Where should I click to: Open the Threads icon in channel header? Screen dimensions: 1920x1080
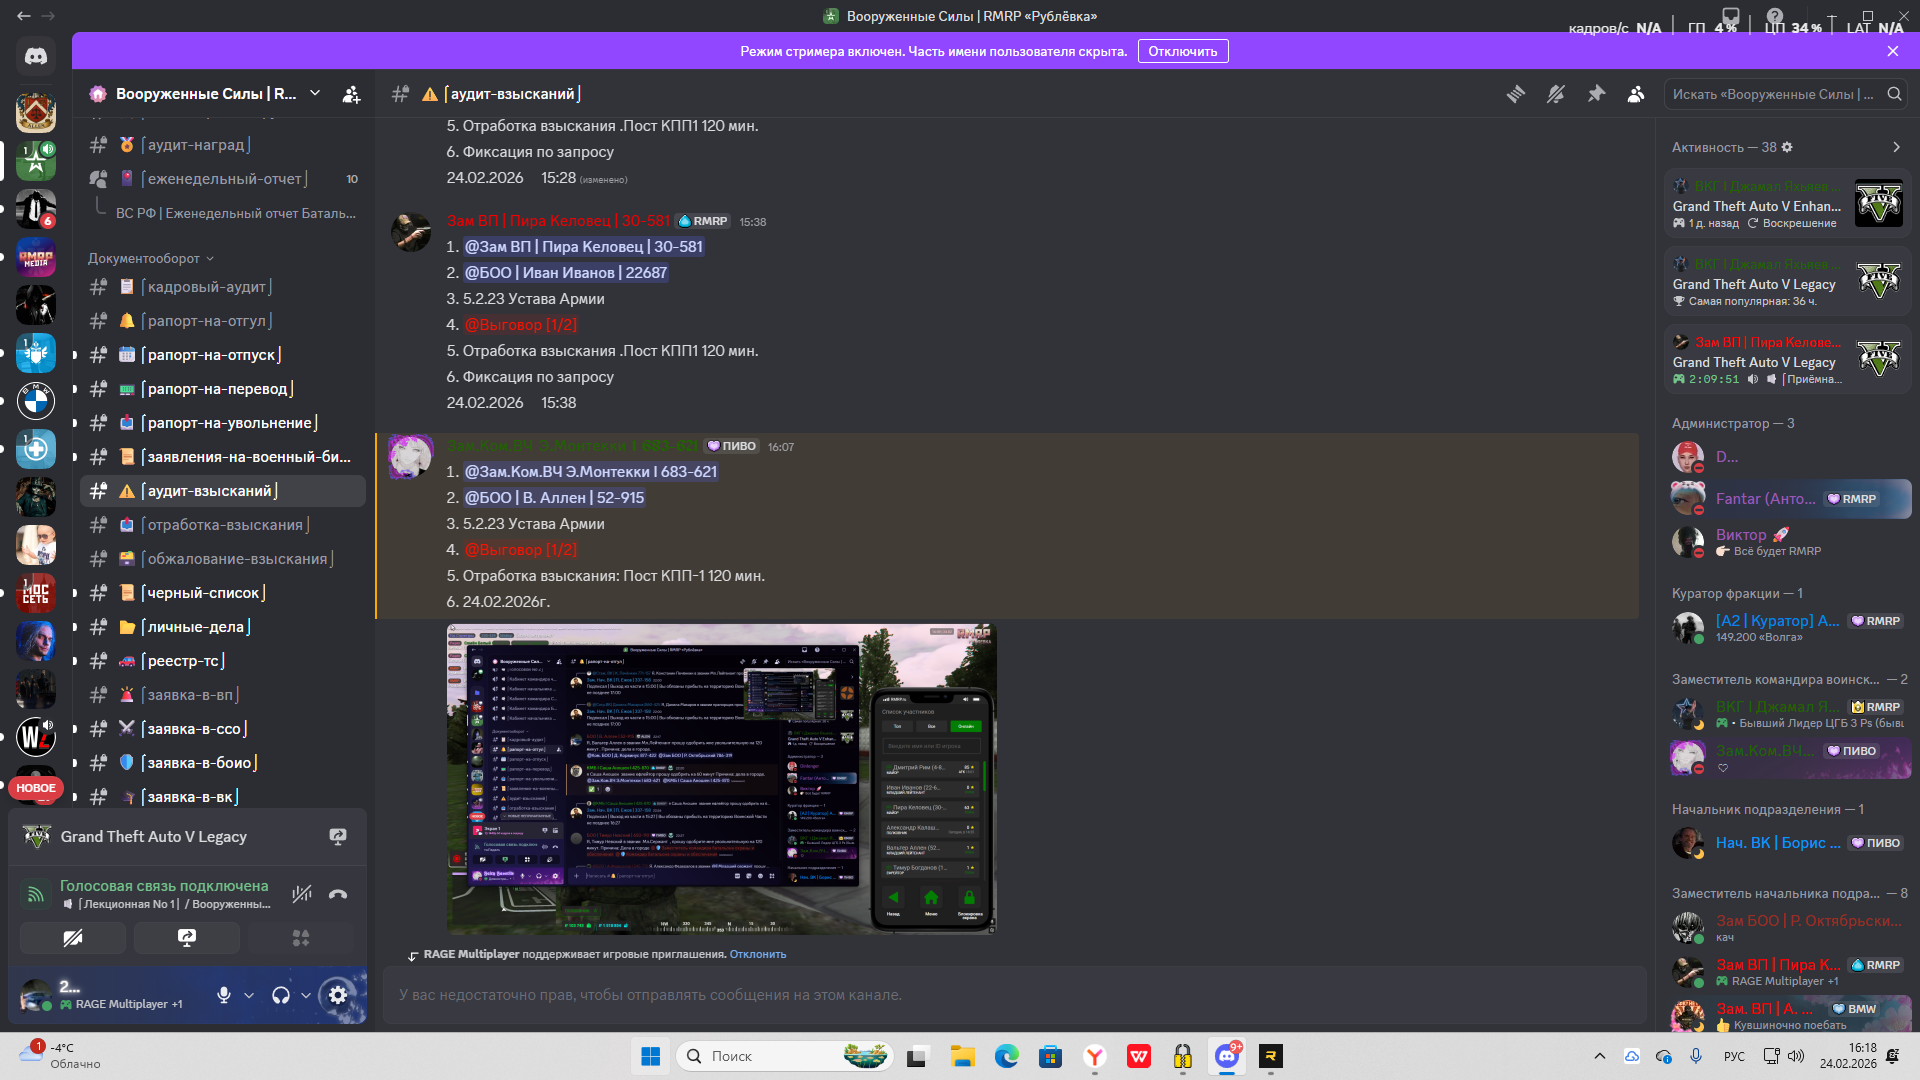click(x=1516, y=94)
